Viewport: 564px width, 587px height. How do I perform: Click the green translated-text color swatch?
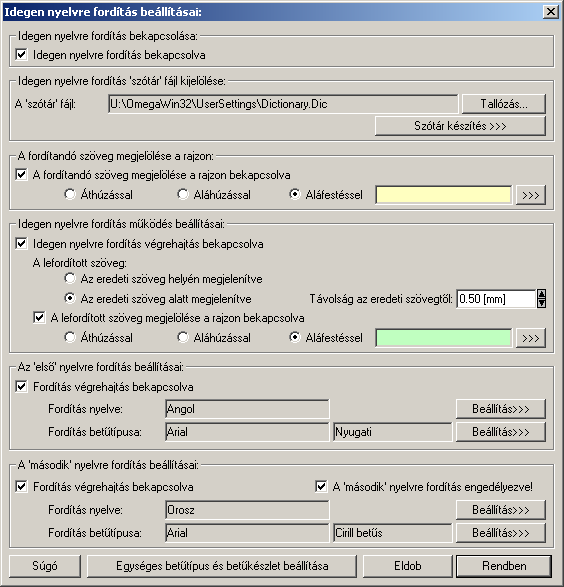click(443, 338)
